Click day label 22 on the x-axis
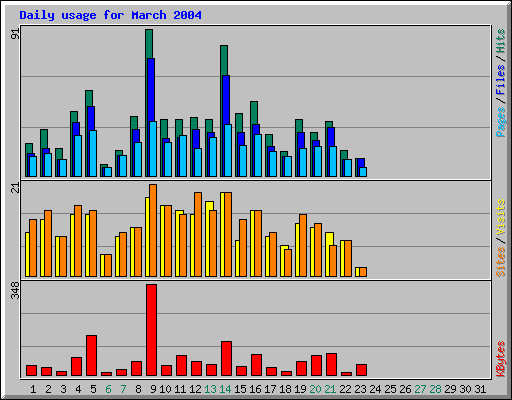 [x=345, y=389]
